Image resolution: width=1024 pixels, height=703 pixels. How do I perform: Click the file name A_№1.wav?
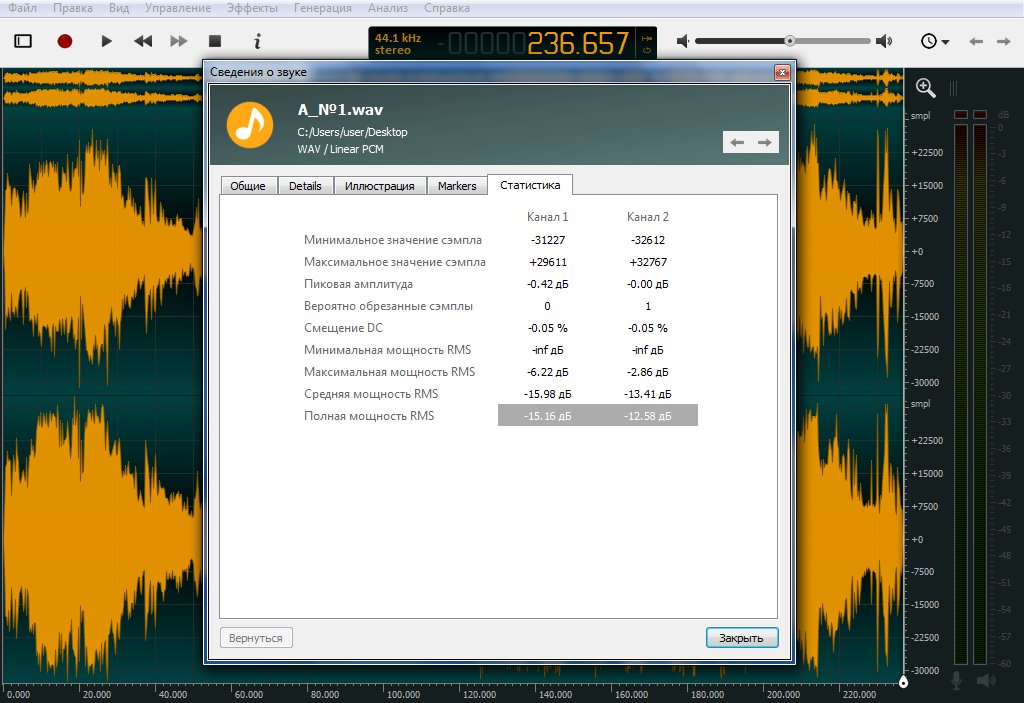click(340, 110)
